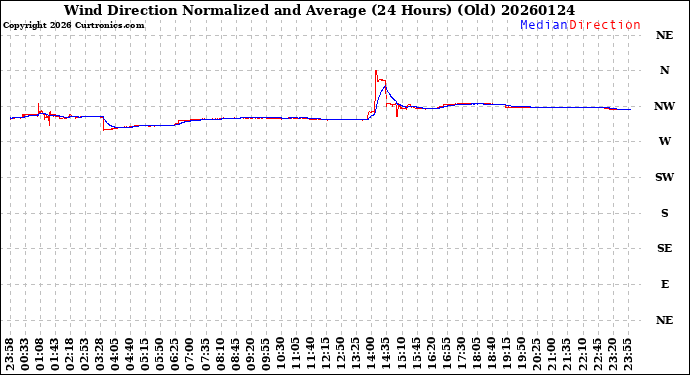
Task: Click the 15:45 time label
Action: tap(416, 355)
